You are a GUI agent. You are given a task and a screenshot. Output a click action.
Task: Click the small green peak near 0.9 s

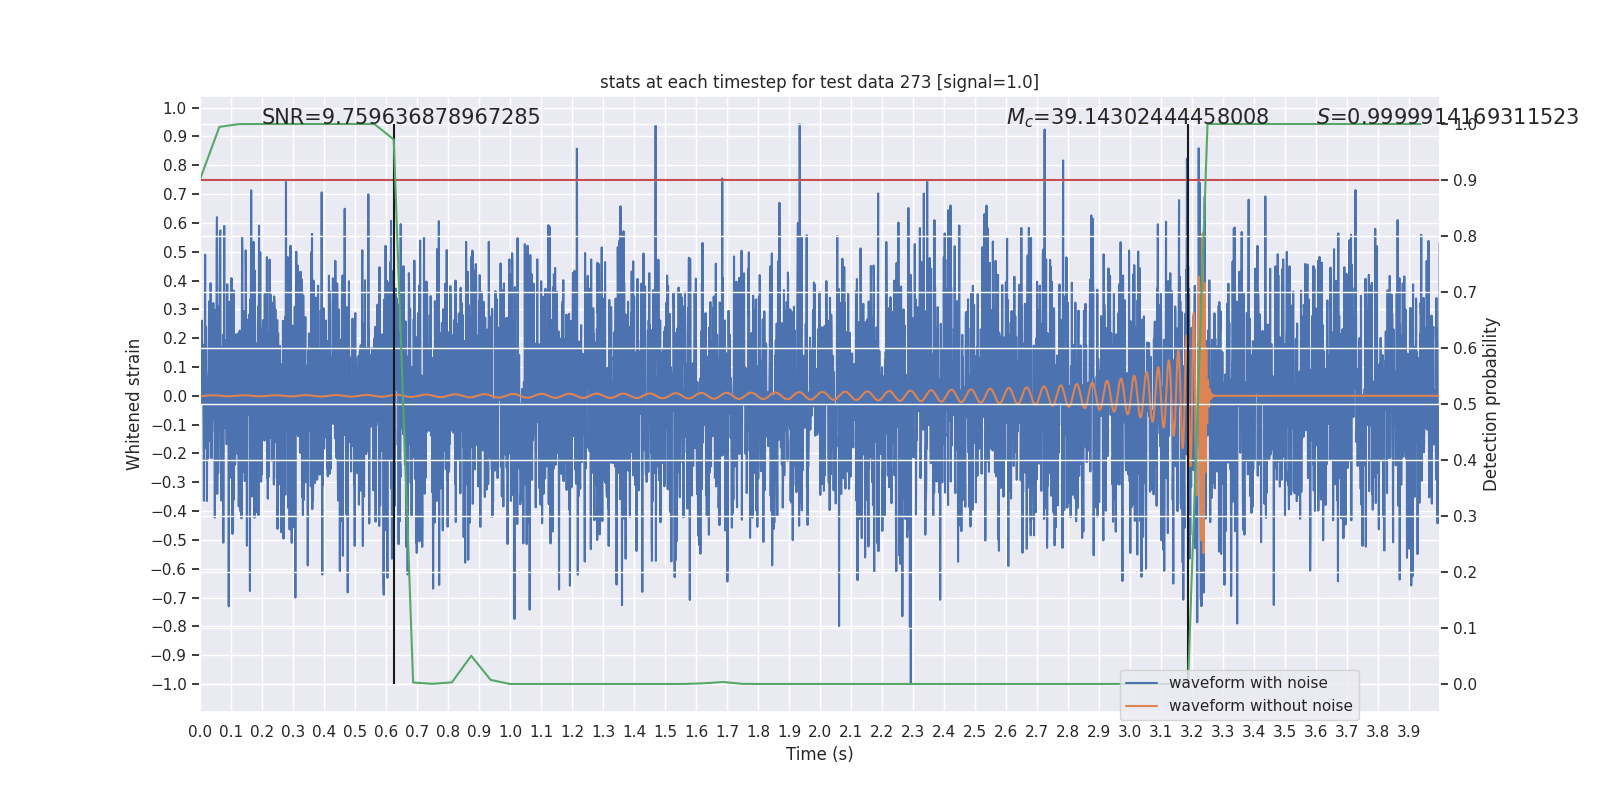click(x=471, y=657)
